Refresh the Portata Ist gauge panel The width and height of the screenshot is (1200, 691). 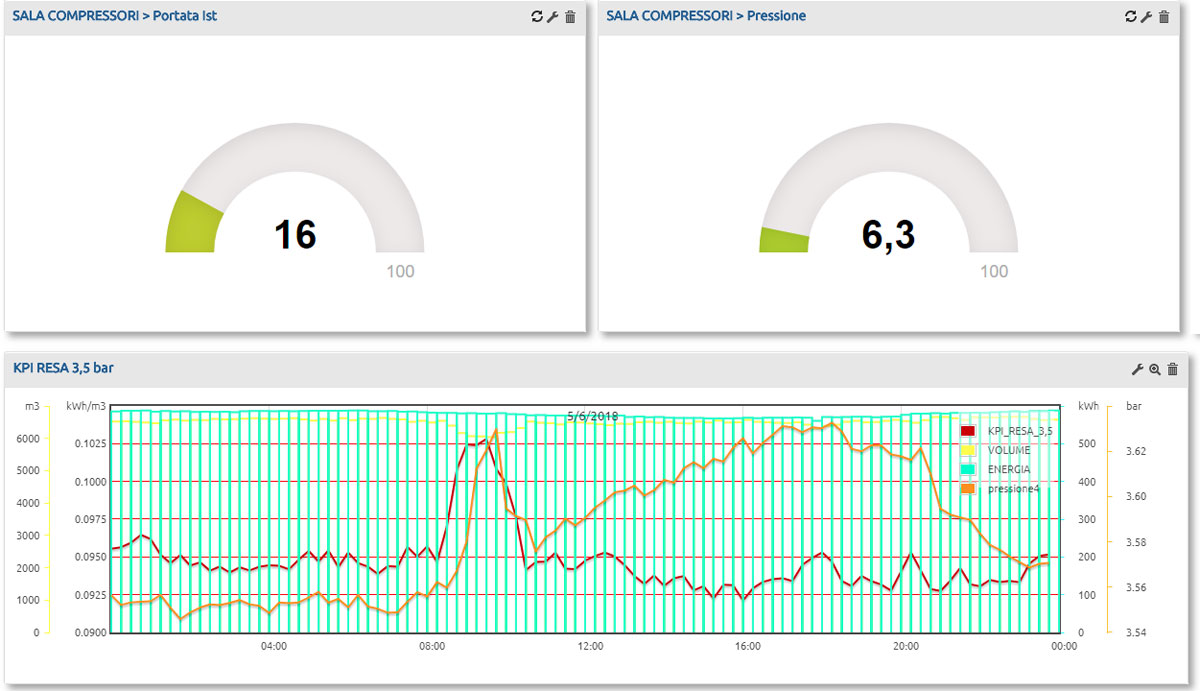tap(537, 17)
